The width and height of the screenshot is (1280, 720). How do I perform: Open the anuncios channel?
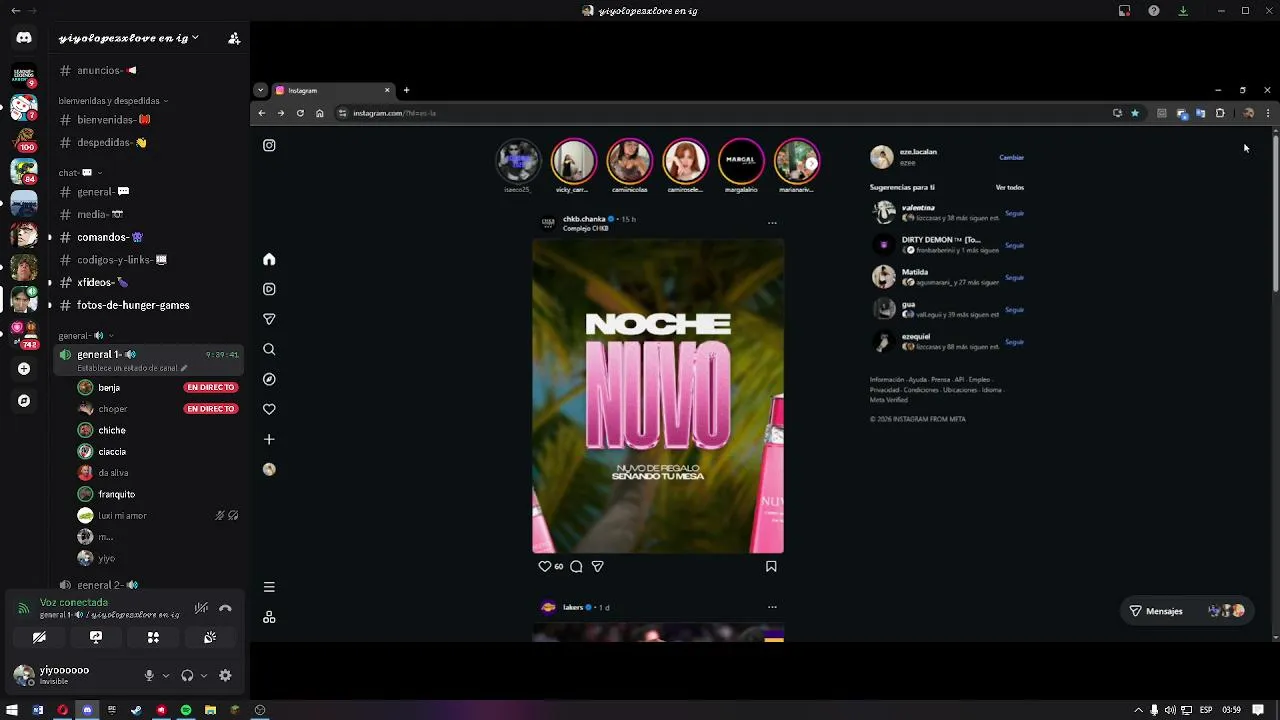(149, 71)
